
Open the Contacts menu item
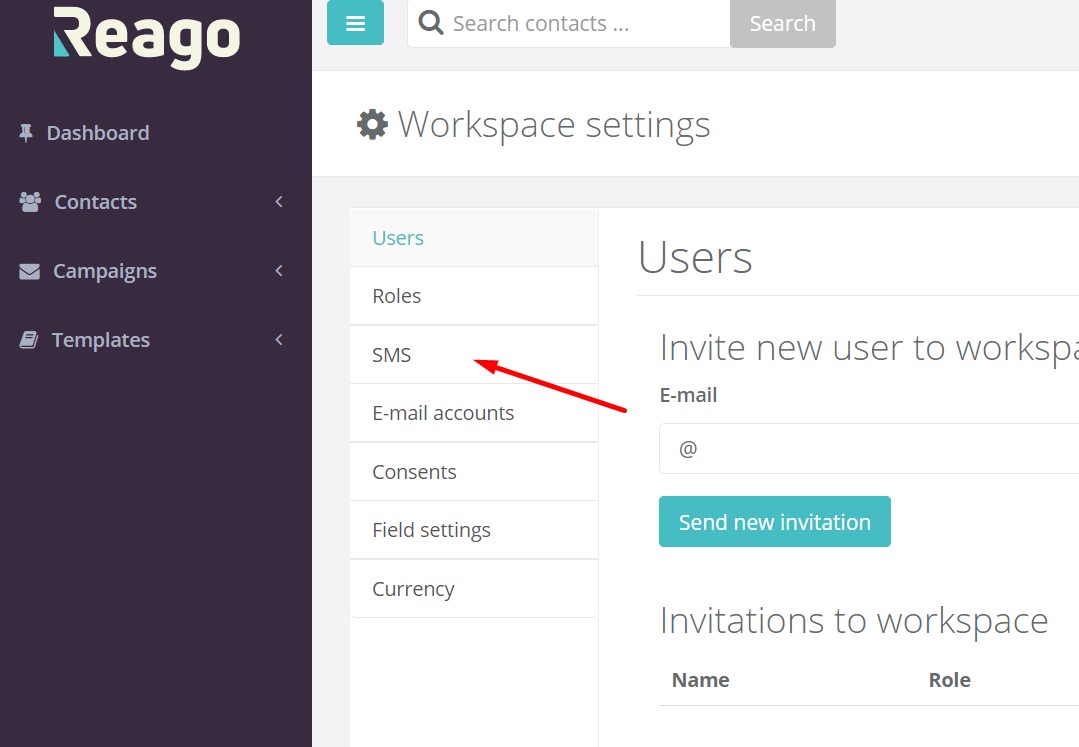pyautogui.click(x=96, y=202)
